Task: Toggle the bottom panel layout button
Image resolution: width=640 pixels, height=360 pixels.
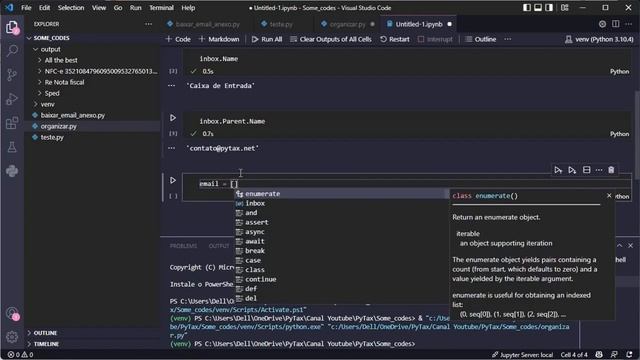Action: tap(538, 8)
